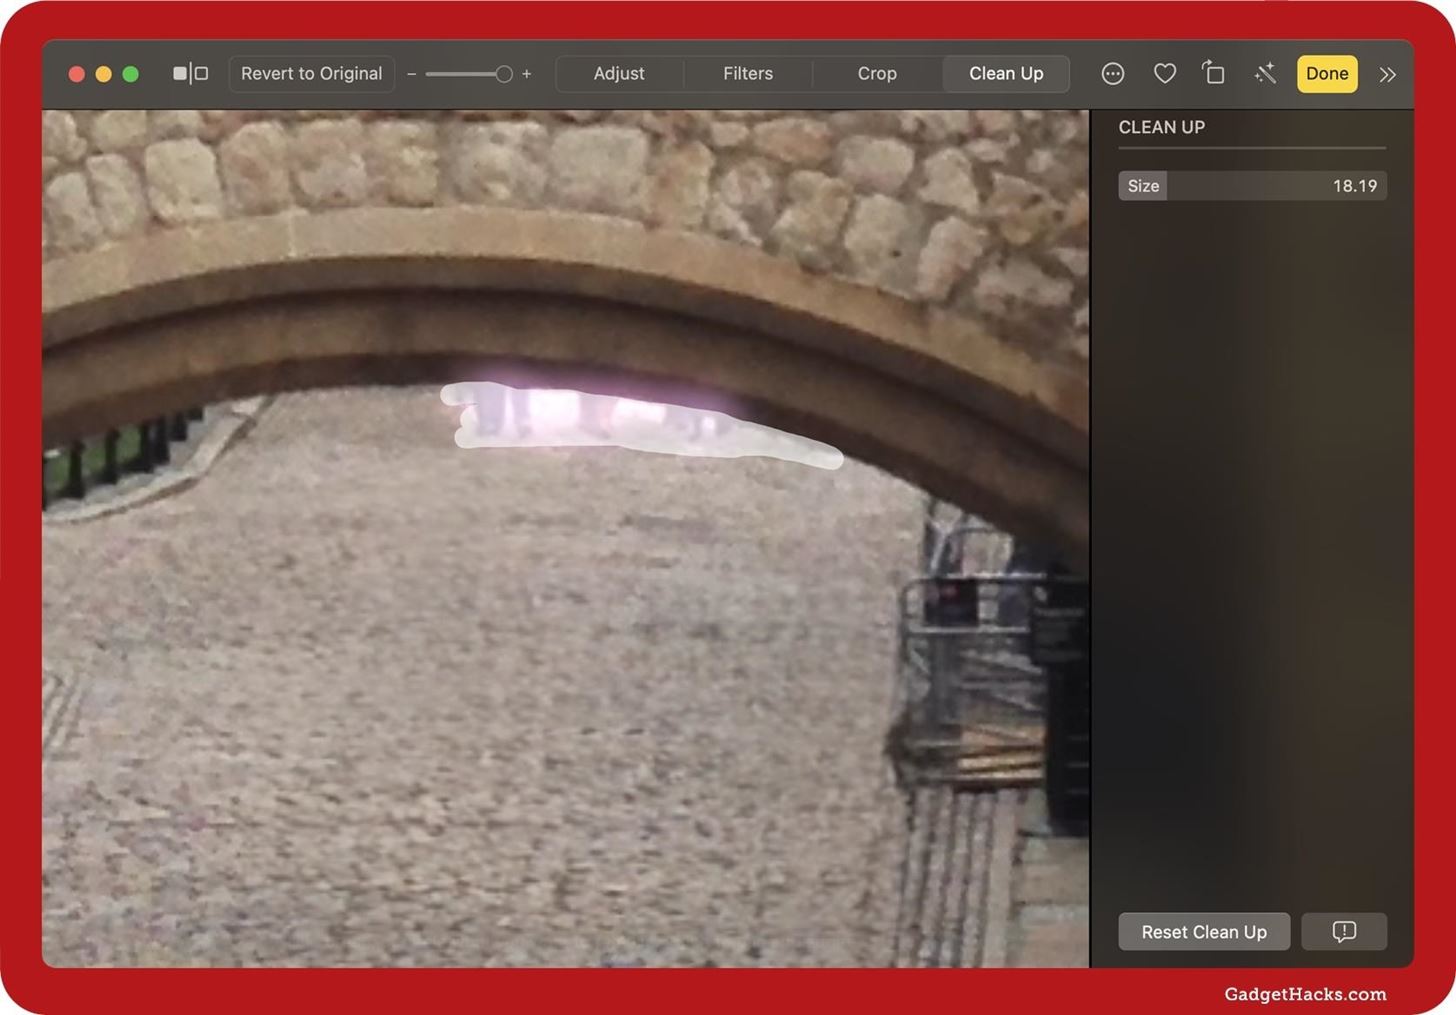Zoom out using the minus icon
The image size is (1456, 1015).
411,73
